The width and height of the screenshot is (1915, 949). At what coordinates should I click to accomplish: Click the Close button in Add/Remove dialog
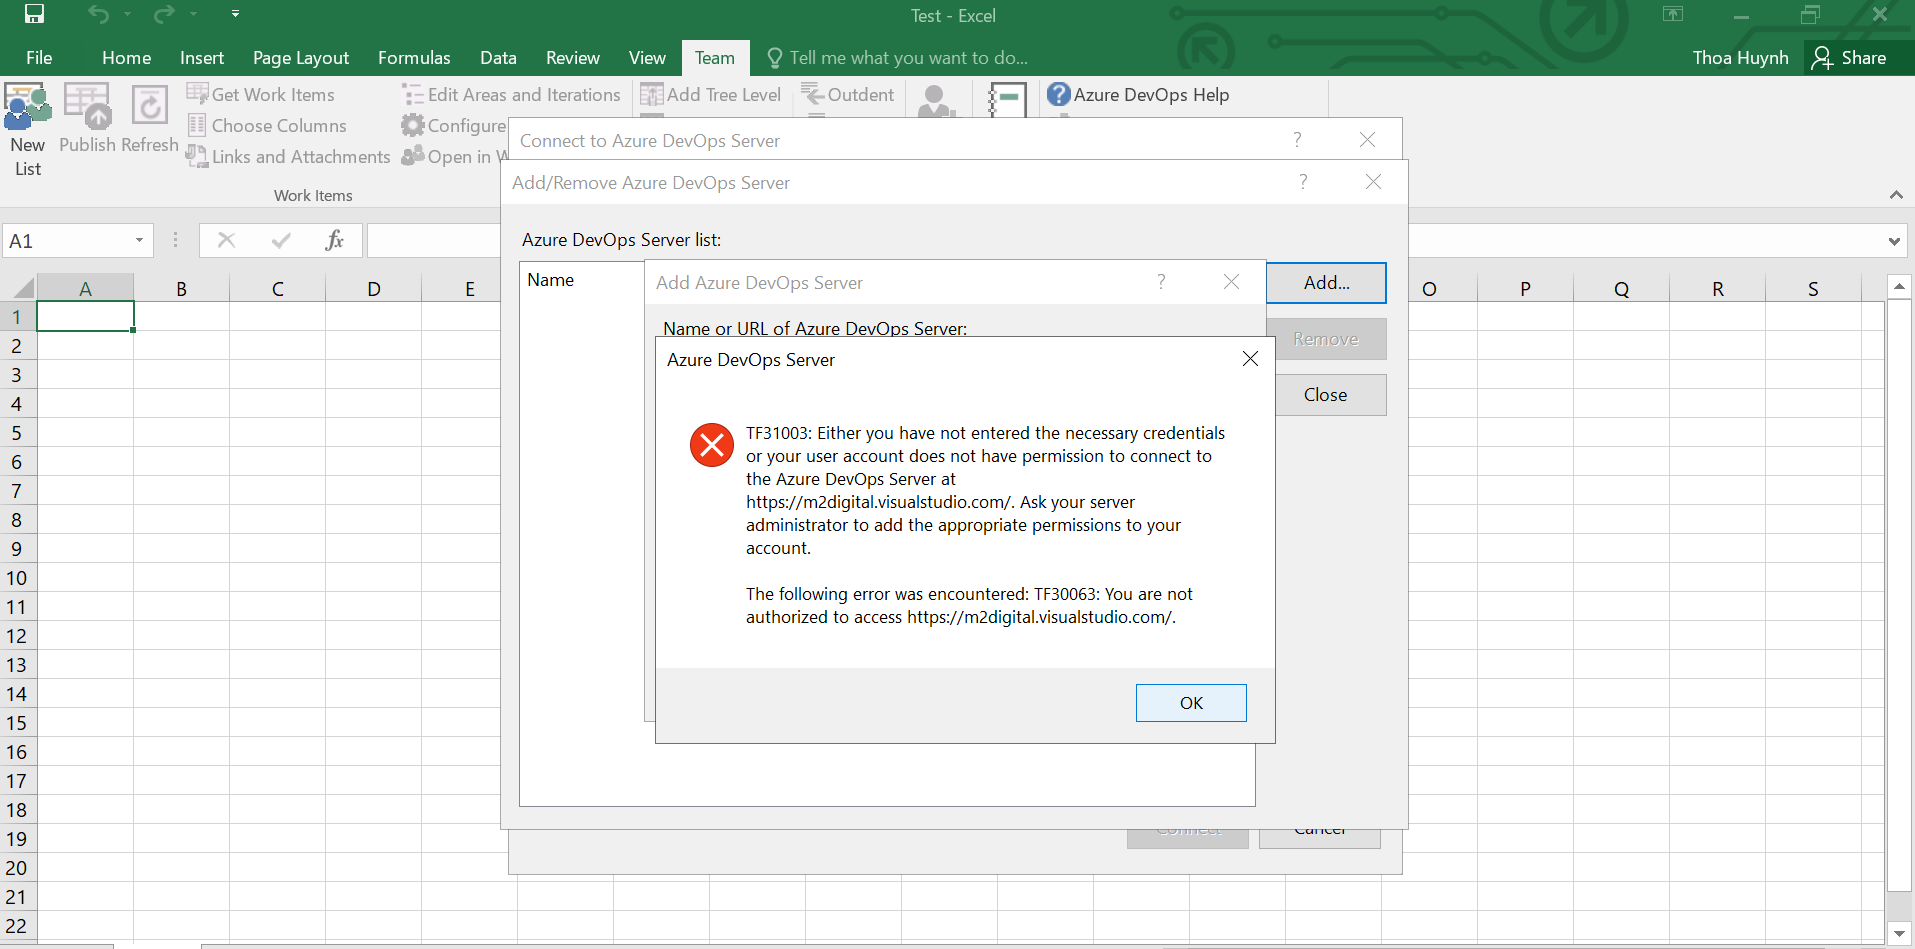click(1326, 394)
